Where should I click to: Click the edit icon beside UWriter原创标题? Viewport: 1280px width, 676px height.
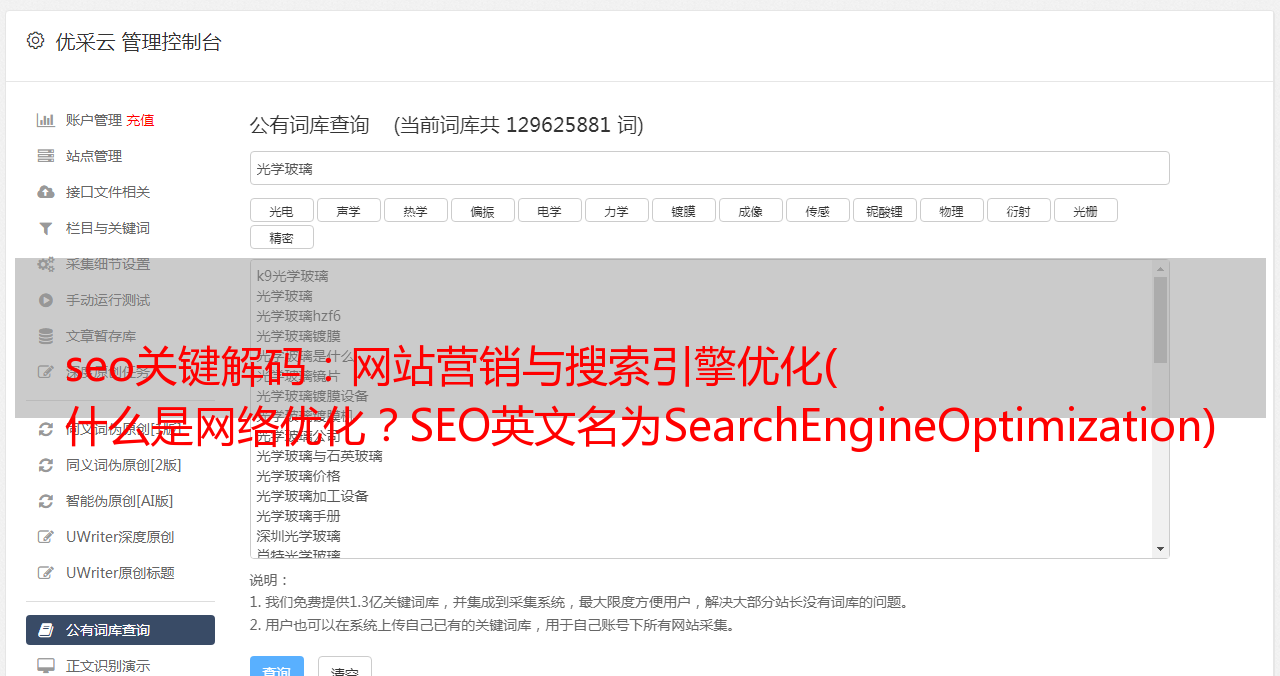pyautogui.click(x=46, y=573)
